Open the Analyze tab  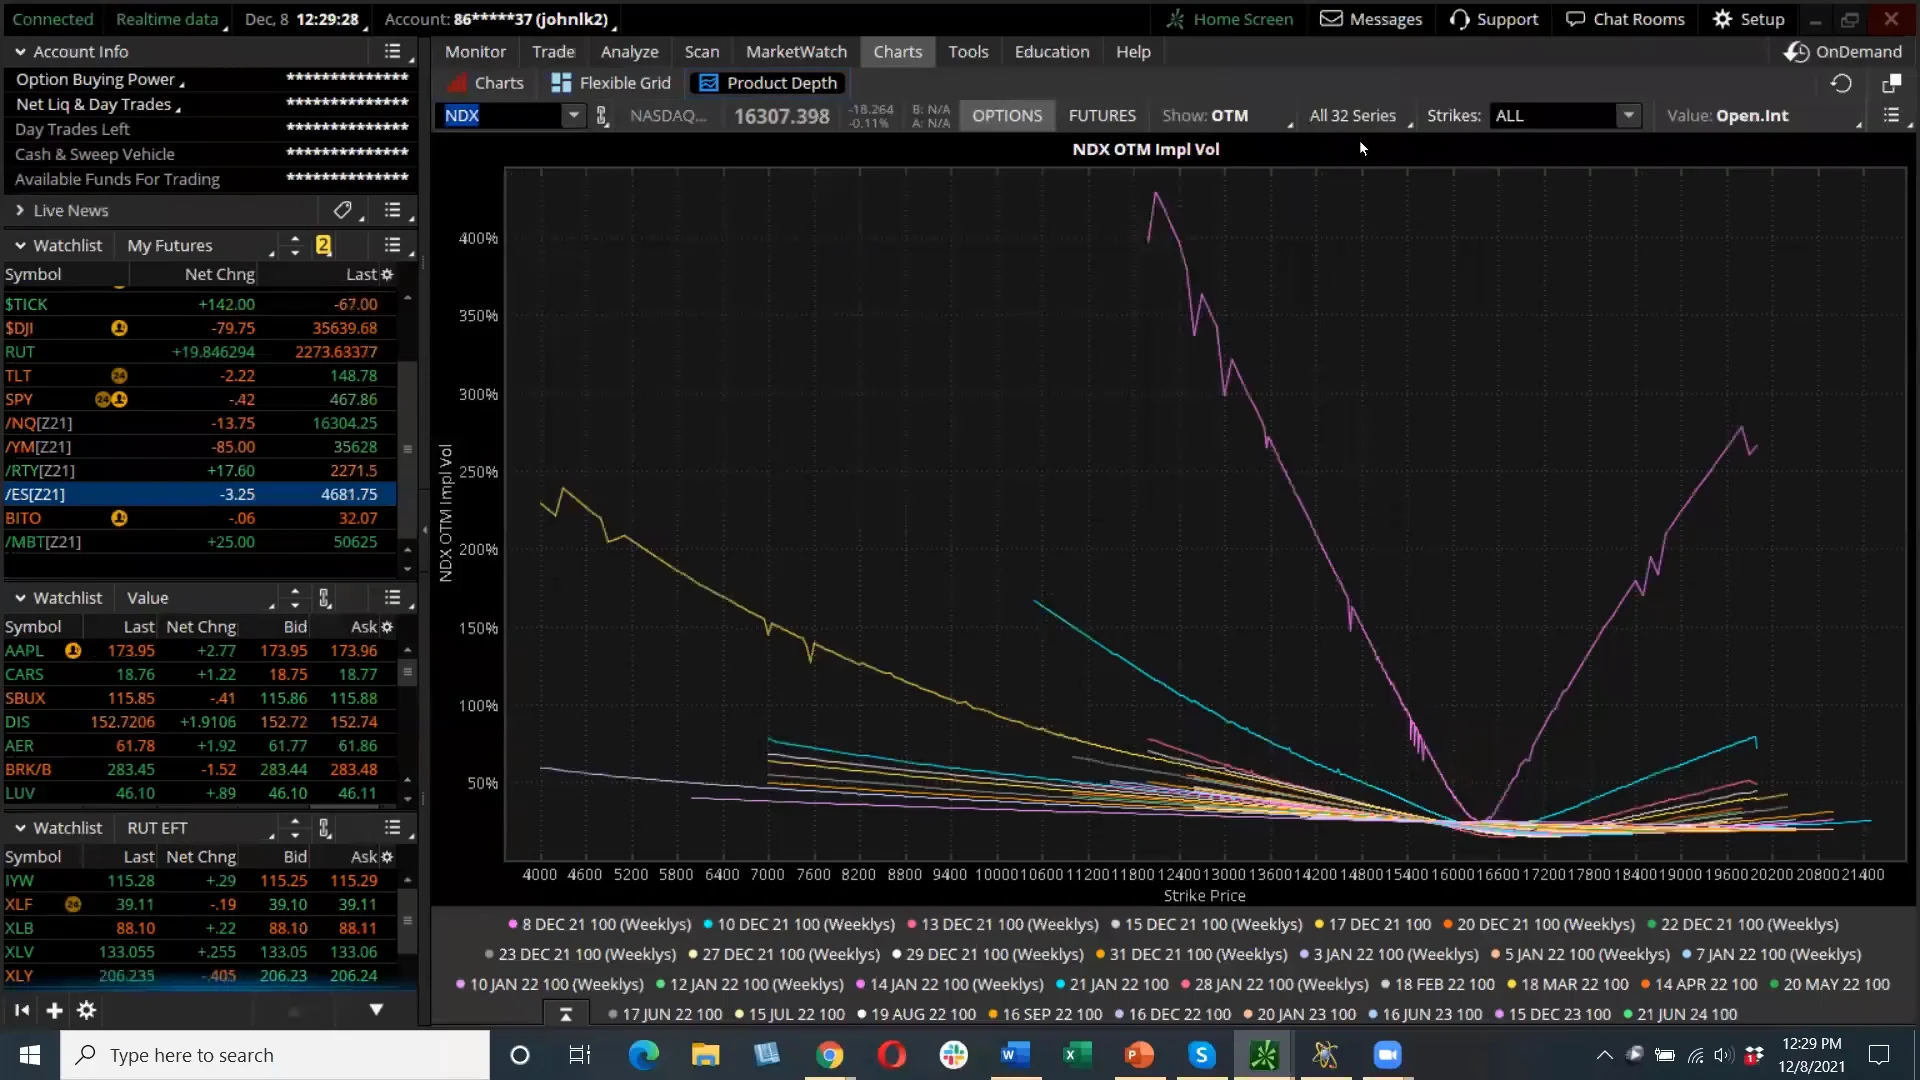click(x=629, y=51)
